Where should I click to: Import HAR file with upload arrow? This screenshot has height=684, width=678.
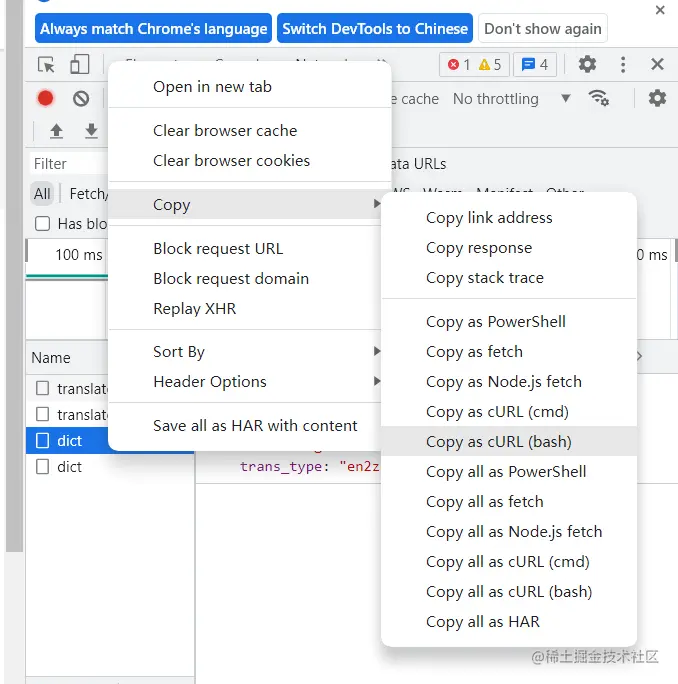[56, 131]
